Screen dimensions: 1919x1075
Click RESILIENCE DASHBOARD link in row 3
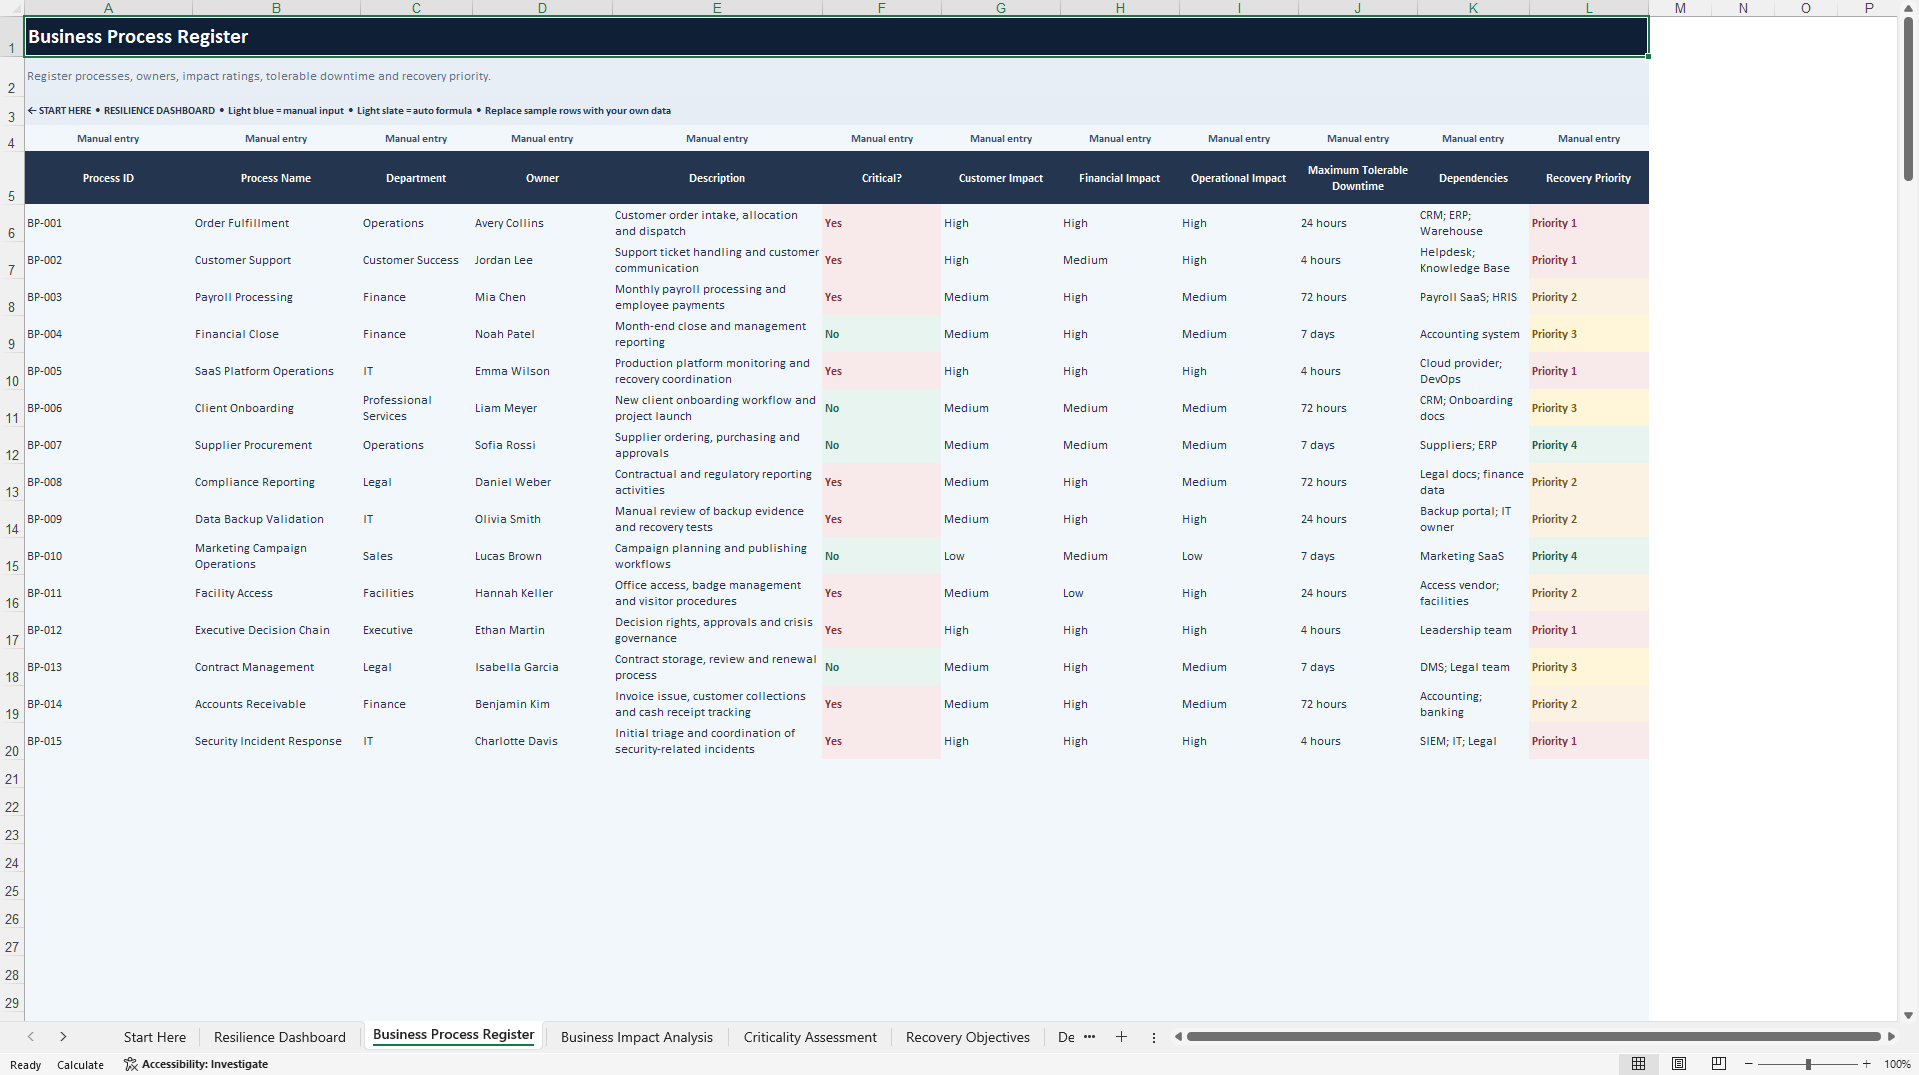click(x=159, y=111)
